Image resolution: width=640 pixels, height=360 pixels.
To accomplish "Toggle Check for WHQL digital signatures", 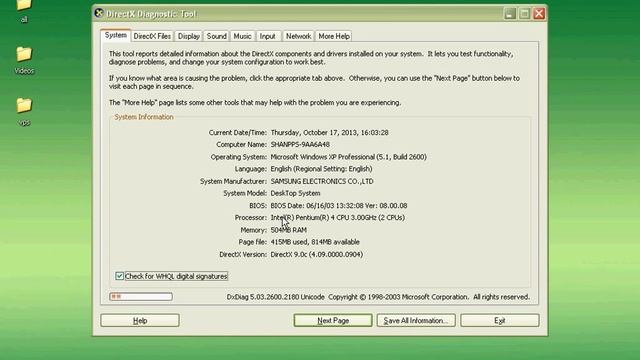I will tap(119, 276).
